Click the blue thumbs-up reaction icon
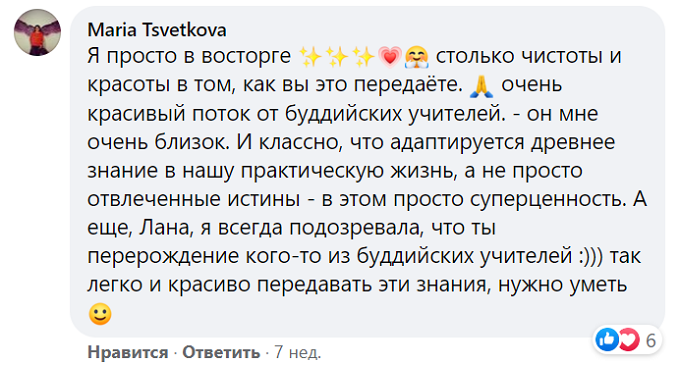Viewport: 680px width, 365px height. [607, 339]
